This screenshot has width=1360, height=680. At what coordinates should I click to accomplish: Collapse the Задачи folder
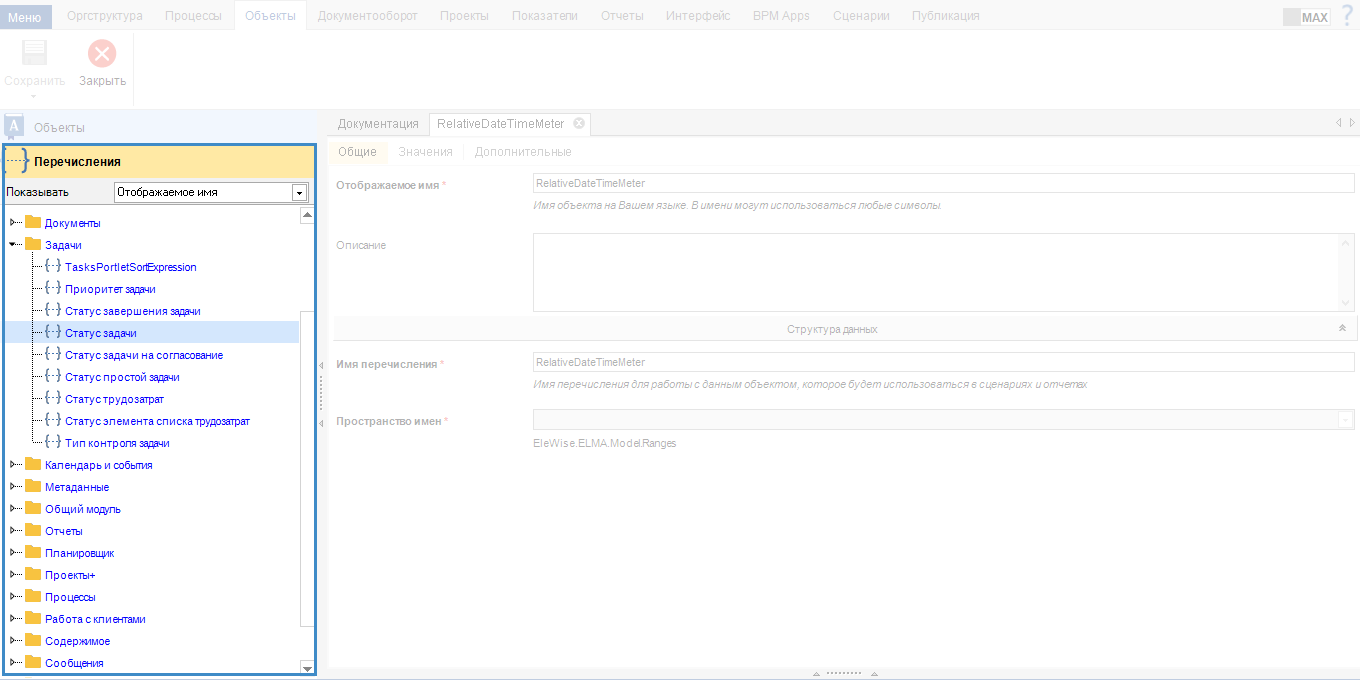point(13,245)
